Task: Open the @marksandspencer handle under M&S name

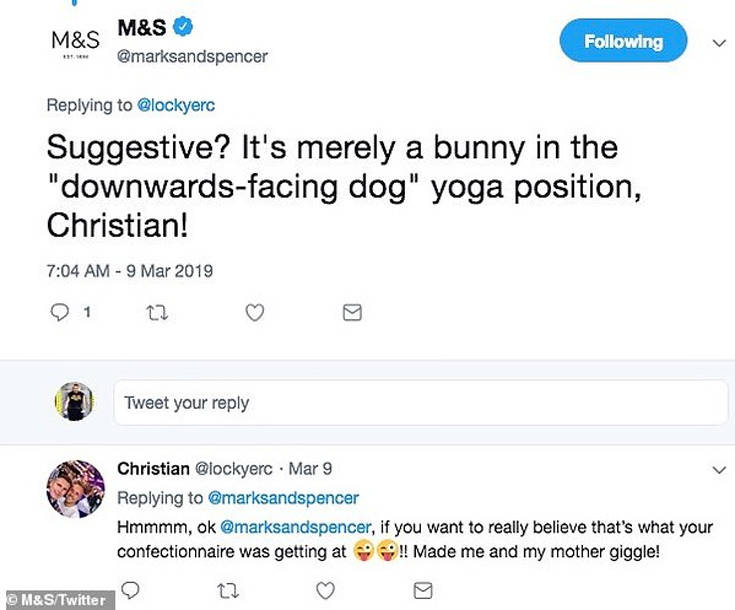Action: point(192,57)
